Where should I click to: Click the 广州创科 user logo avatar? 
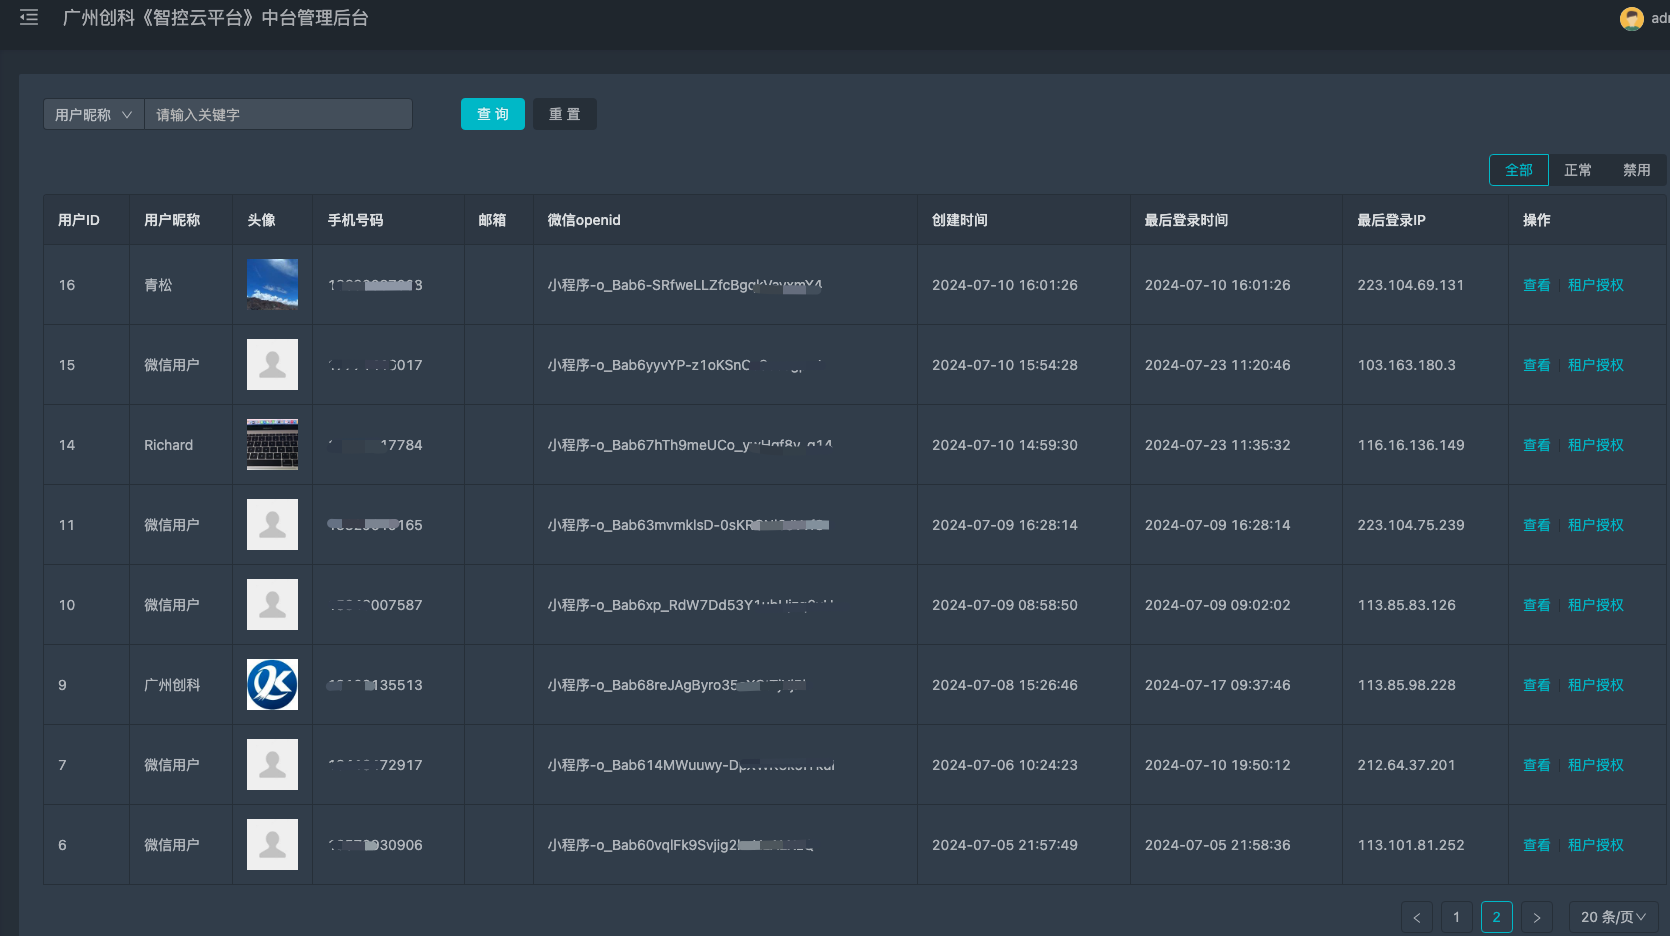click(272, 685)
